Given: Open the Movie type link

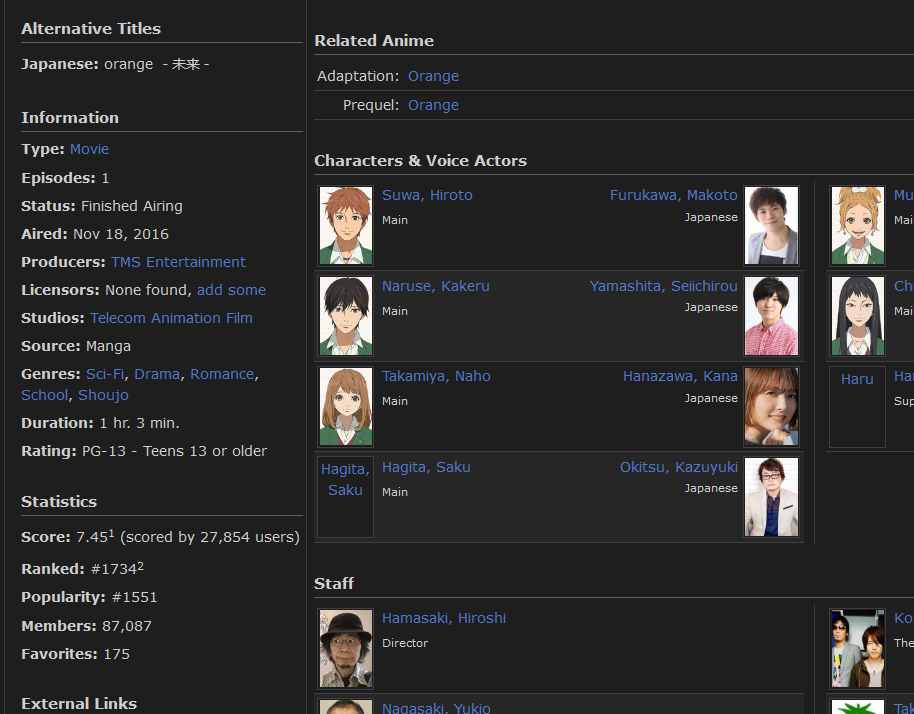Looking at the screenshot, I should [x=89, y=149].
